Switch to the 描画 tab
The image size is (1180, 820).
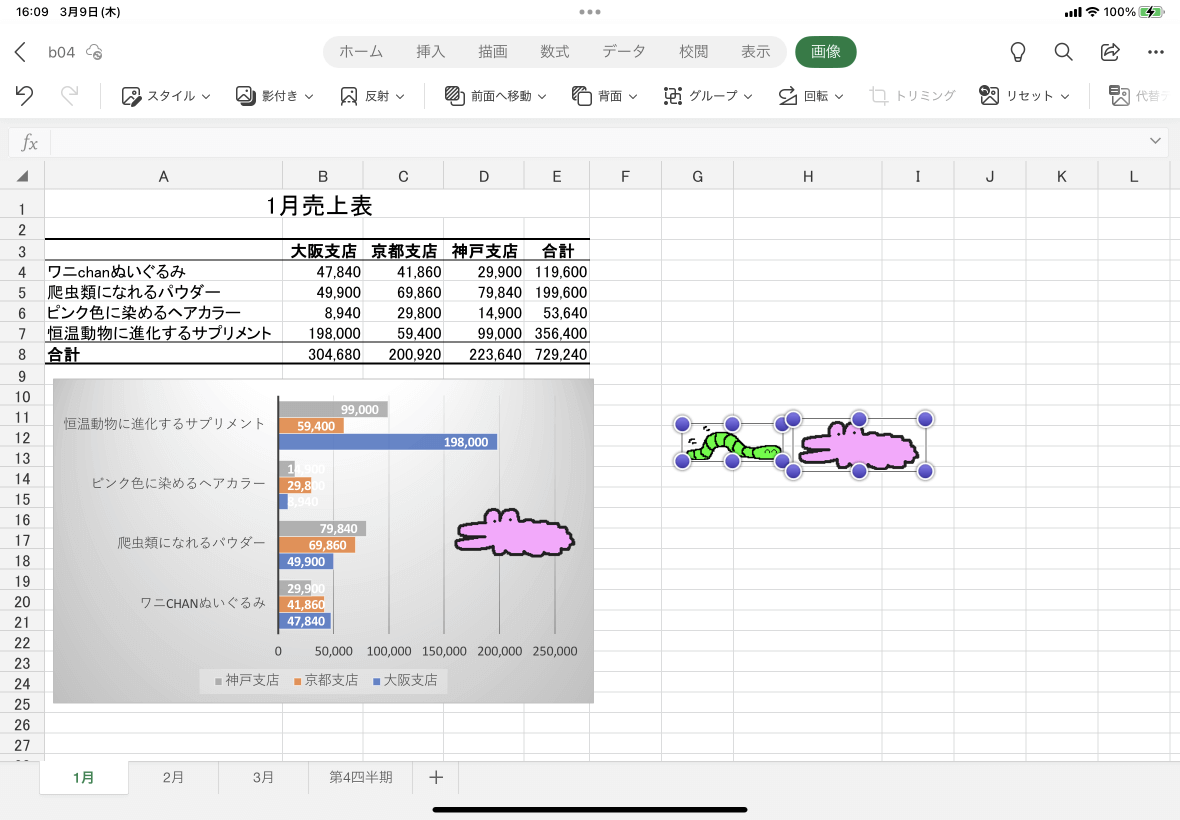pos(493,52)
